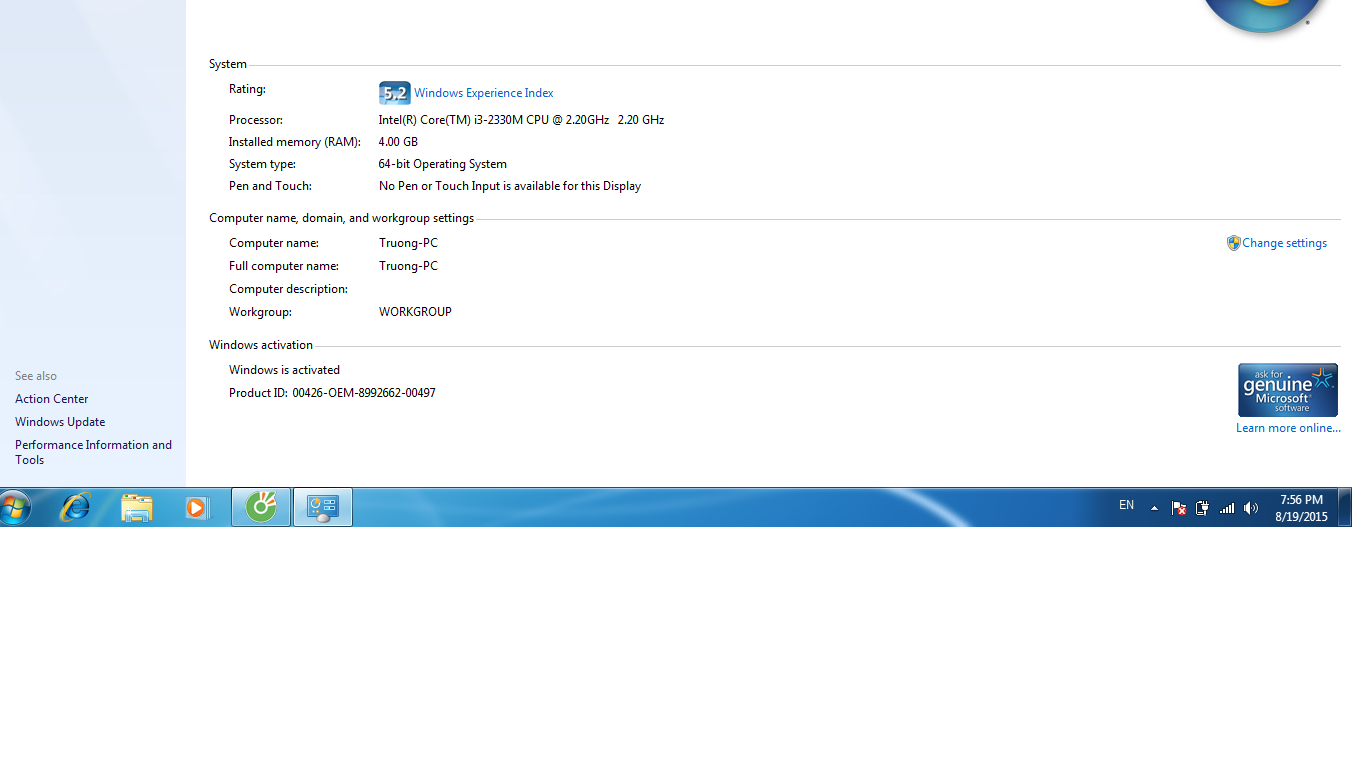Image resolution: width=1366 pixels, height=768 pixels.
Task: Open Windows Media Player from taskbar
Action: 198,508
